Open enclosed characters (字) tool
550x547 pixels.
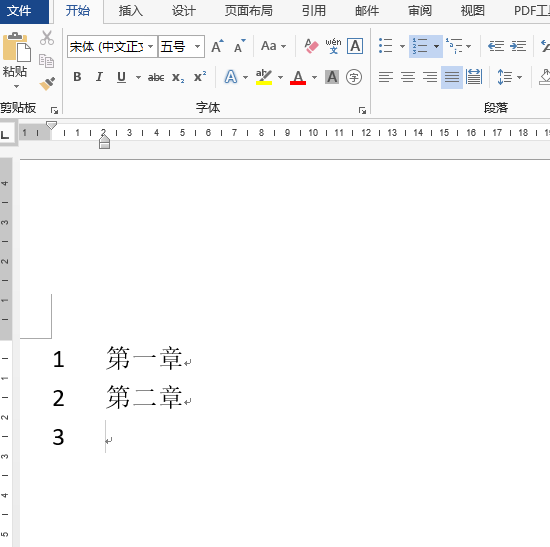354,77
